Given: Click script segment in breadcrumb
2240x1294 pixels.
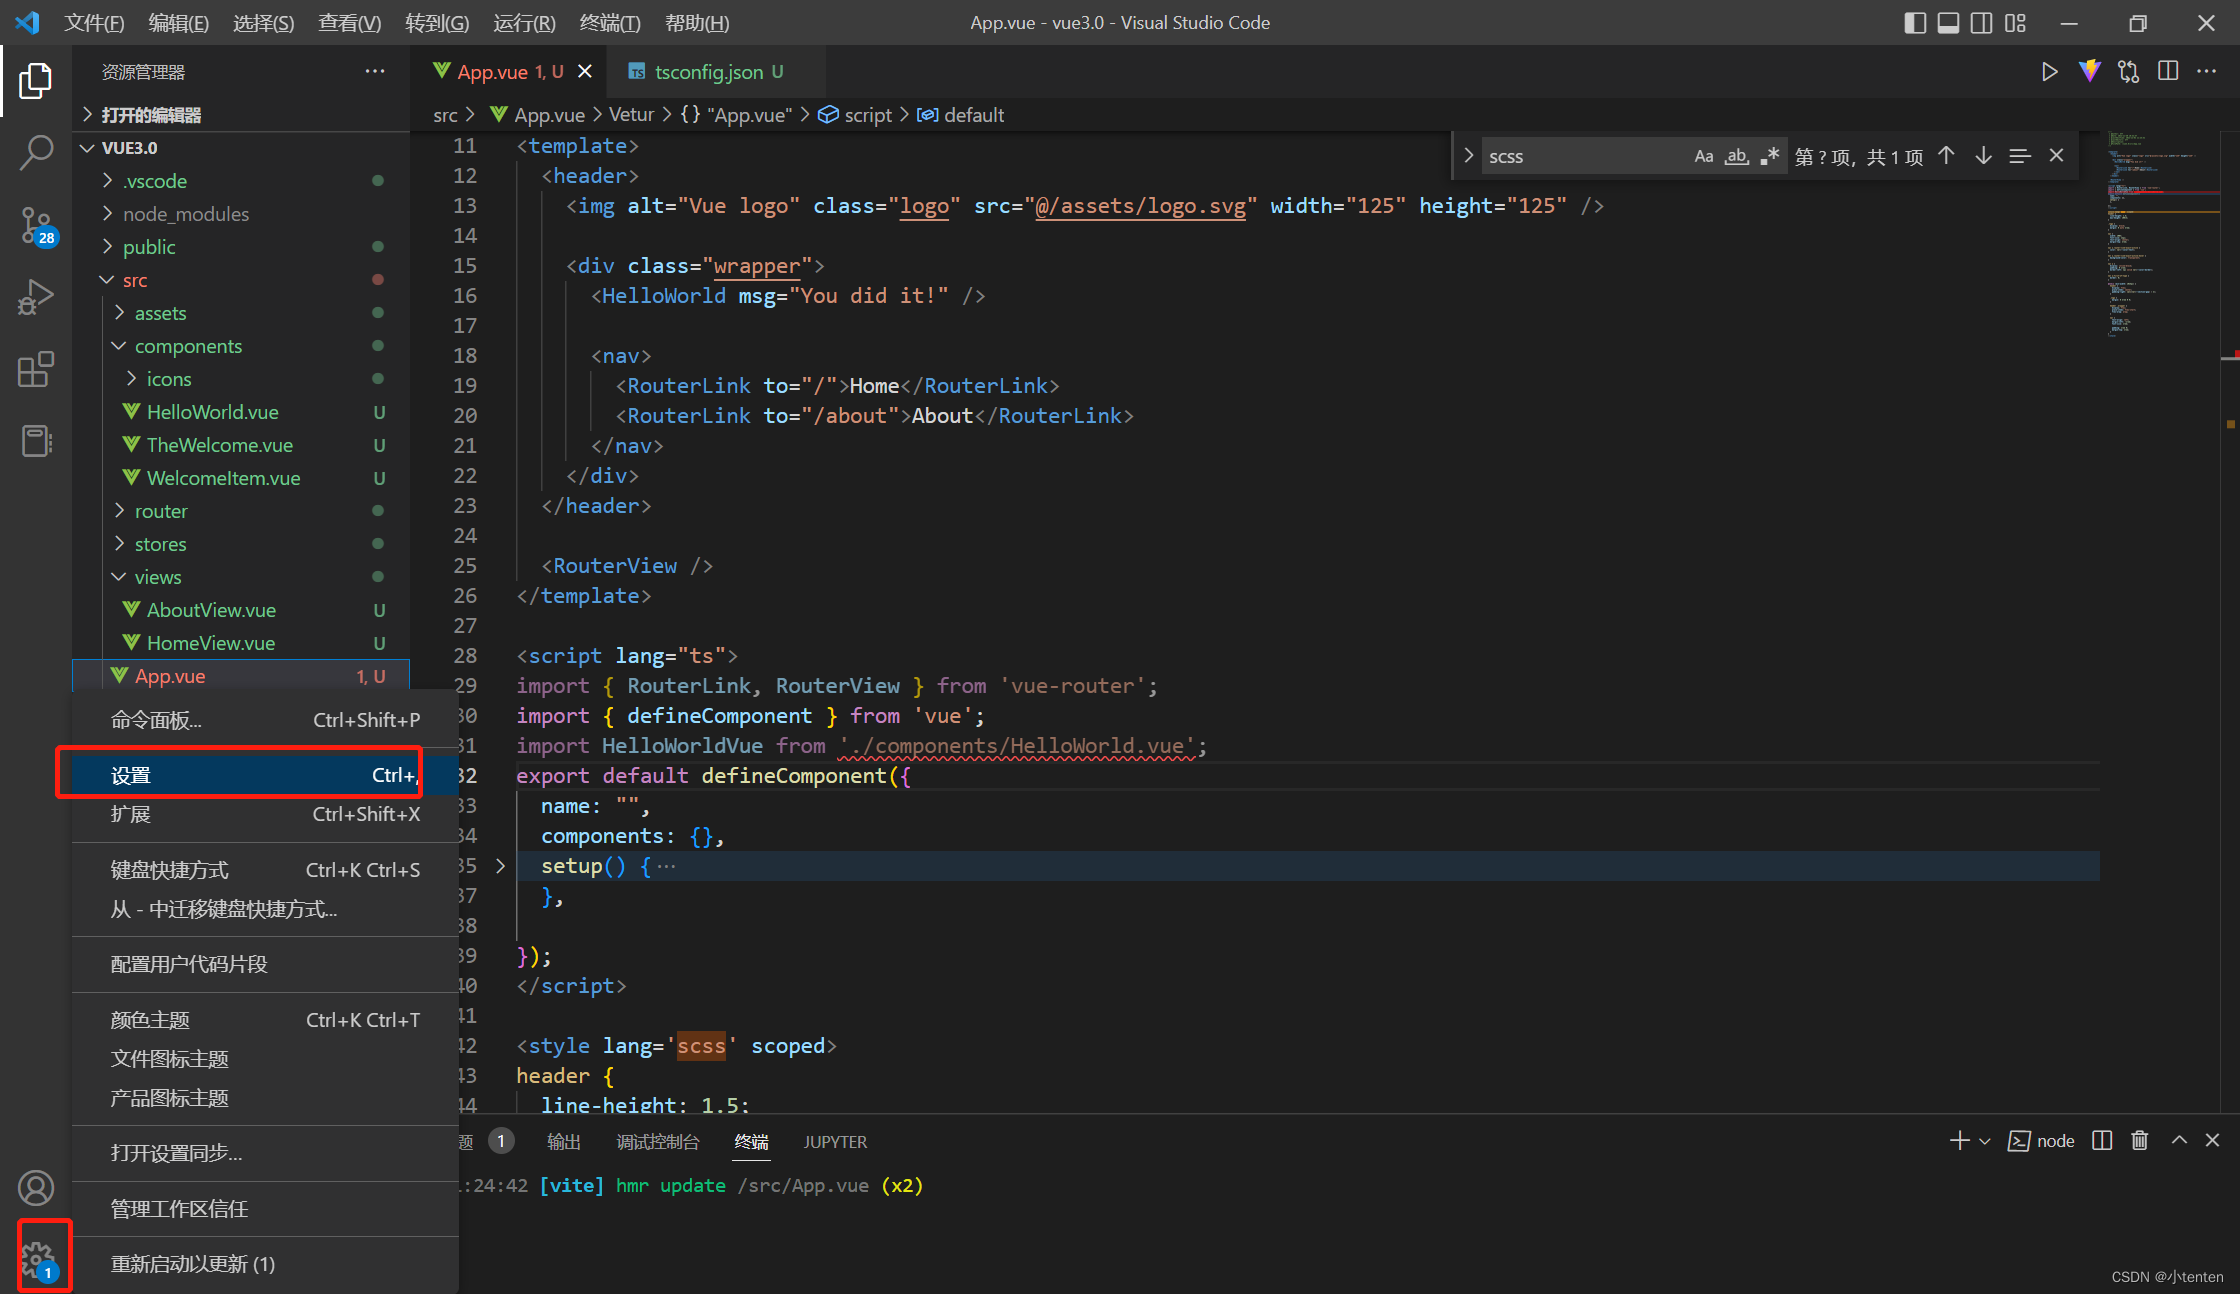Looking at the screenshot, I should [x=855, y=115].
